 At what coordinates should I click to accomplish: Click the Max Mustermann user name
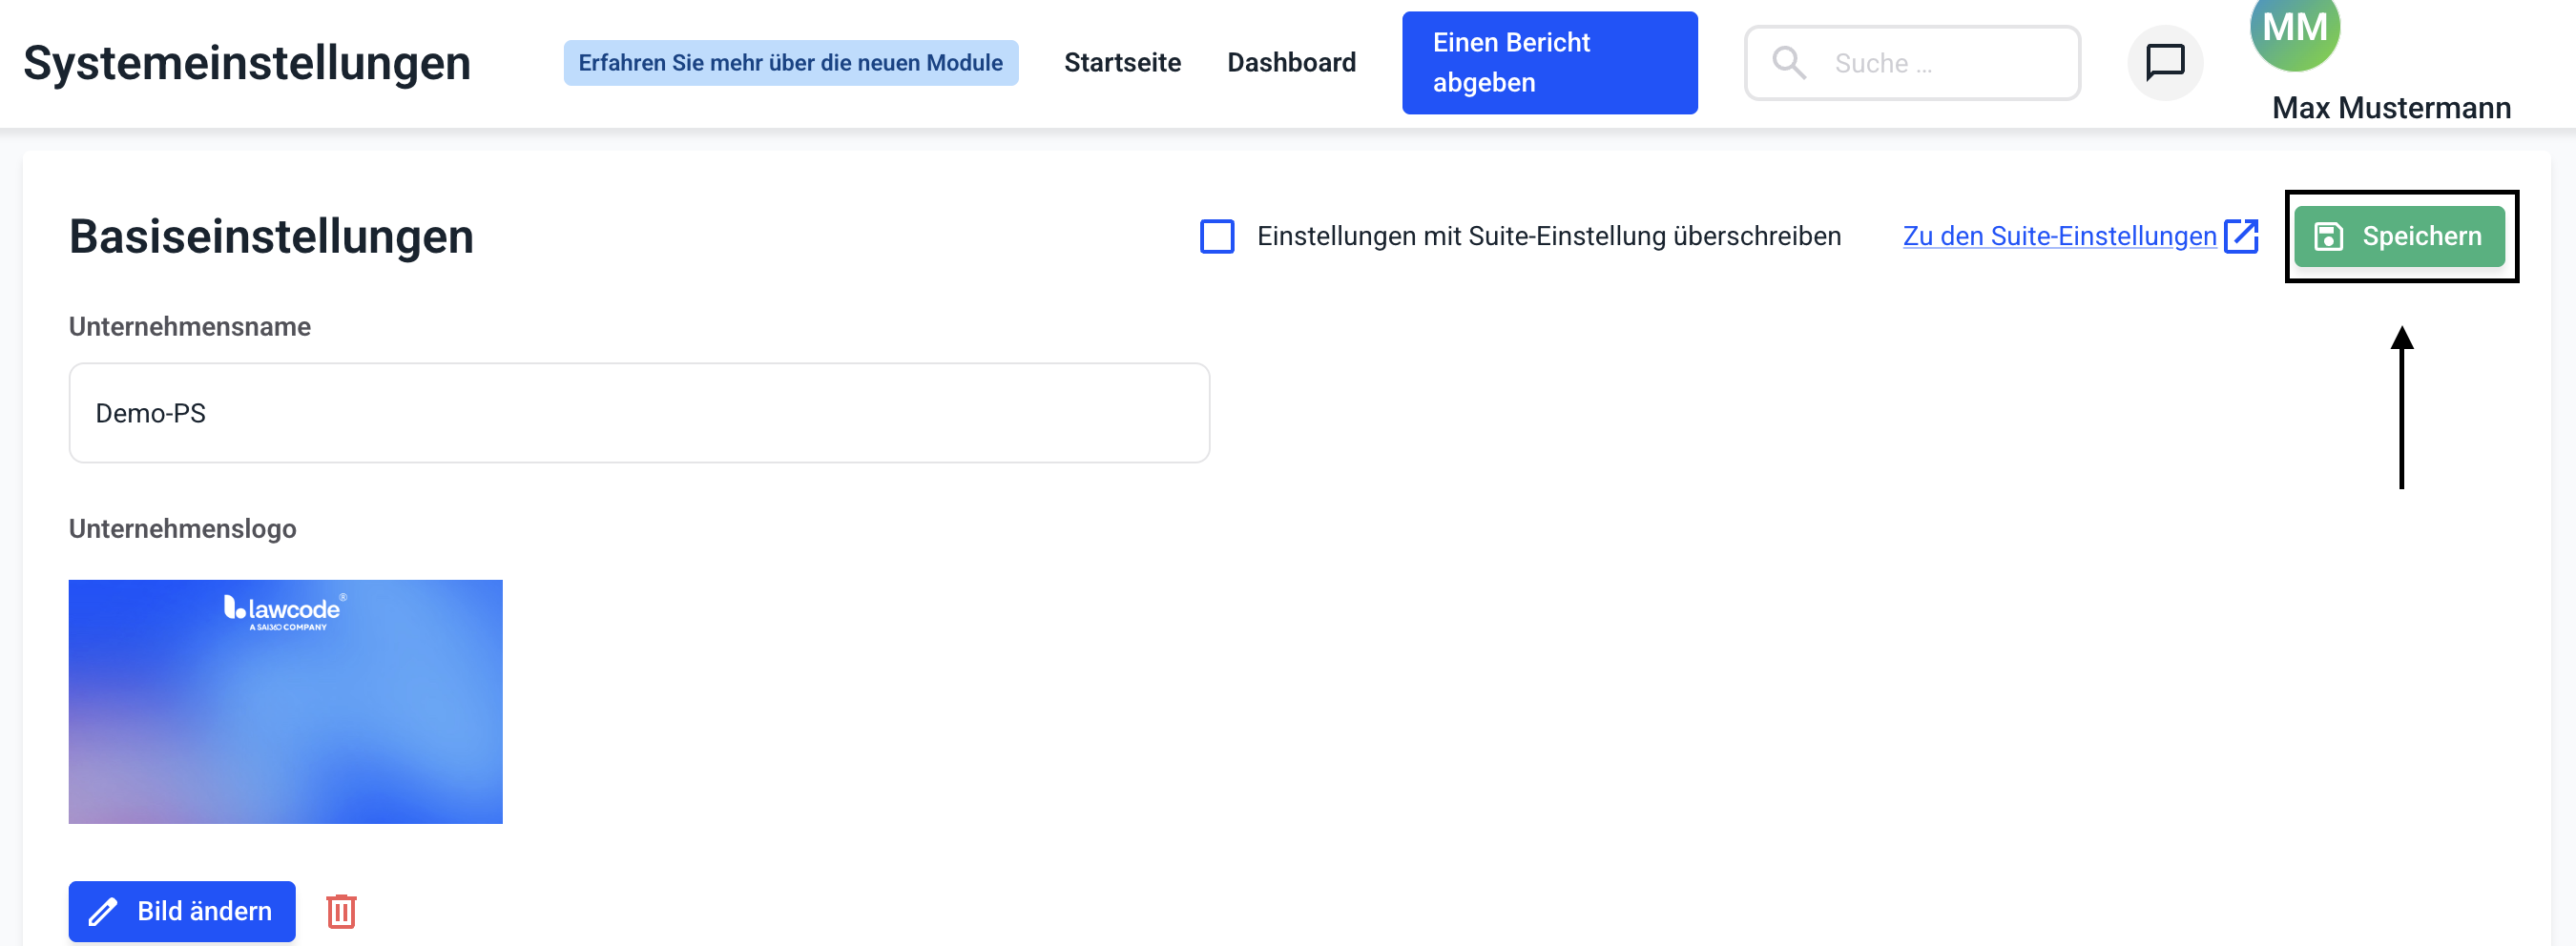[2391, 107]
